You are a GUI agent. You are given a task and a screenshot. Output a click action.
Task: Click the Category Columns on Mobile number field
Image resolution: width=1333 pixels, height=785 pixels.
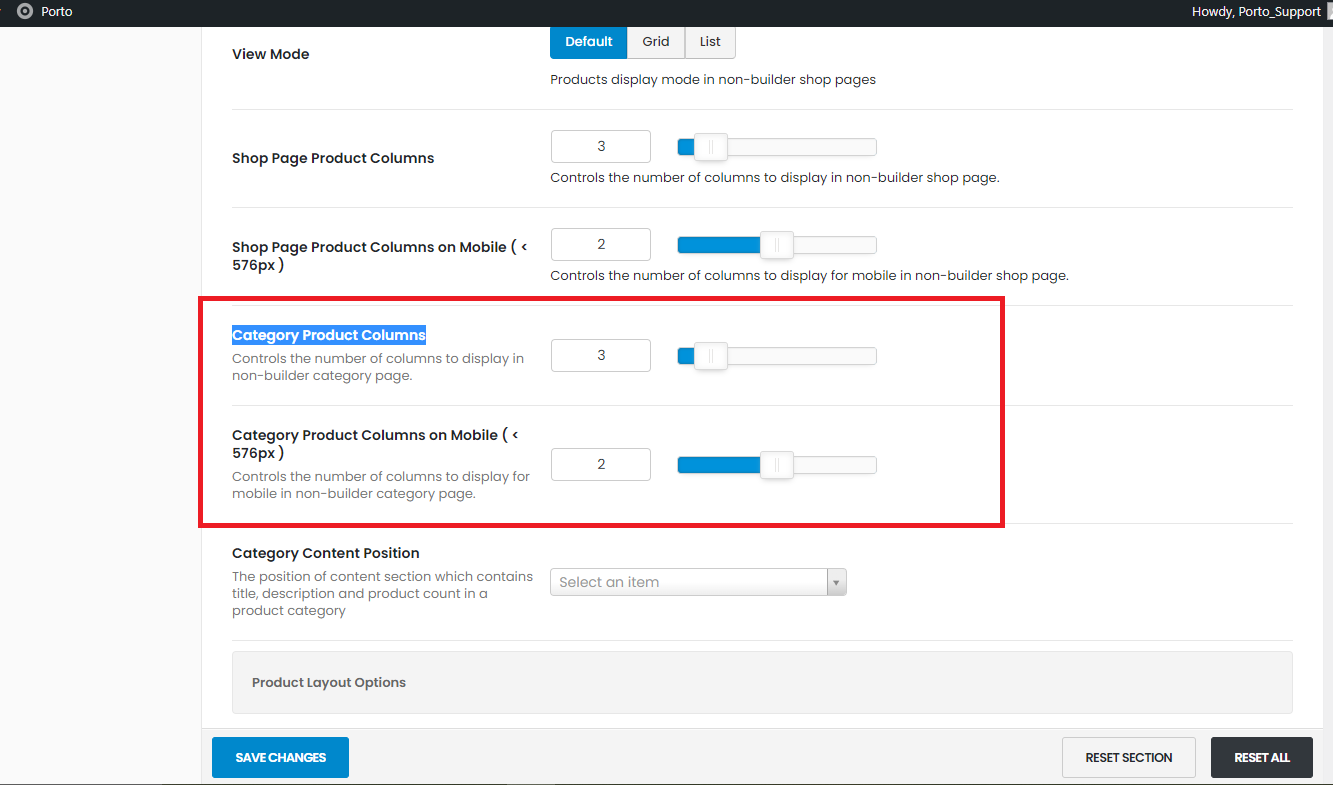601,464
